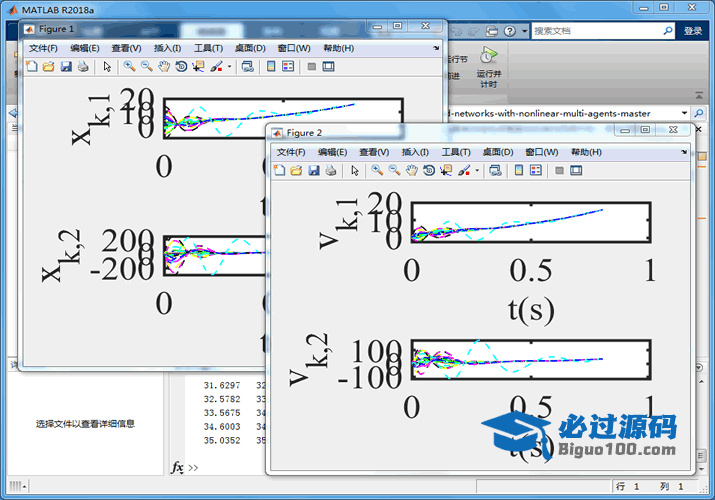This screenshot has height=500, width=715.
Task: Click Print icon in Figure 2 toolbar
Action: click(331, 170)
